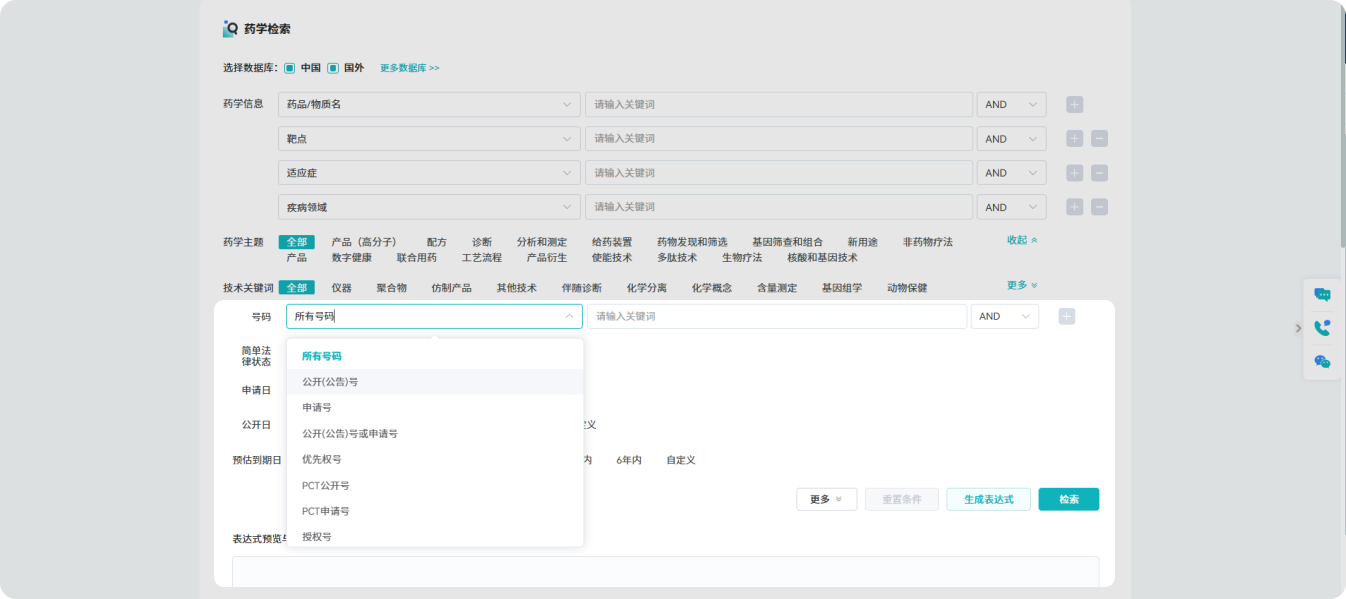Click keyword input on 药品/物质名 row
Screen dimensions: 1346x599
click(779, 104)
